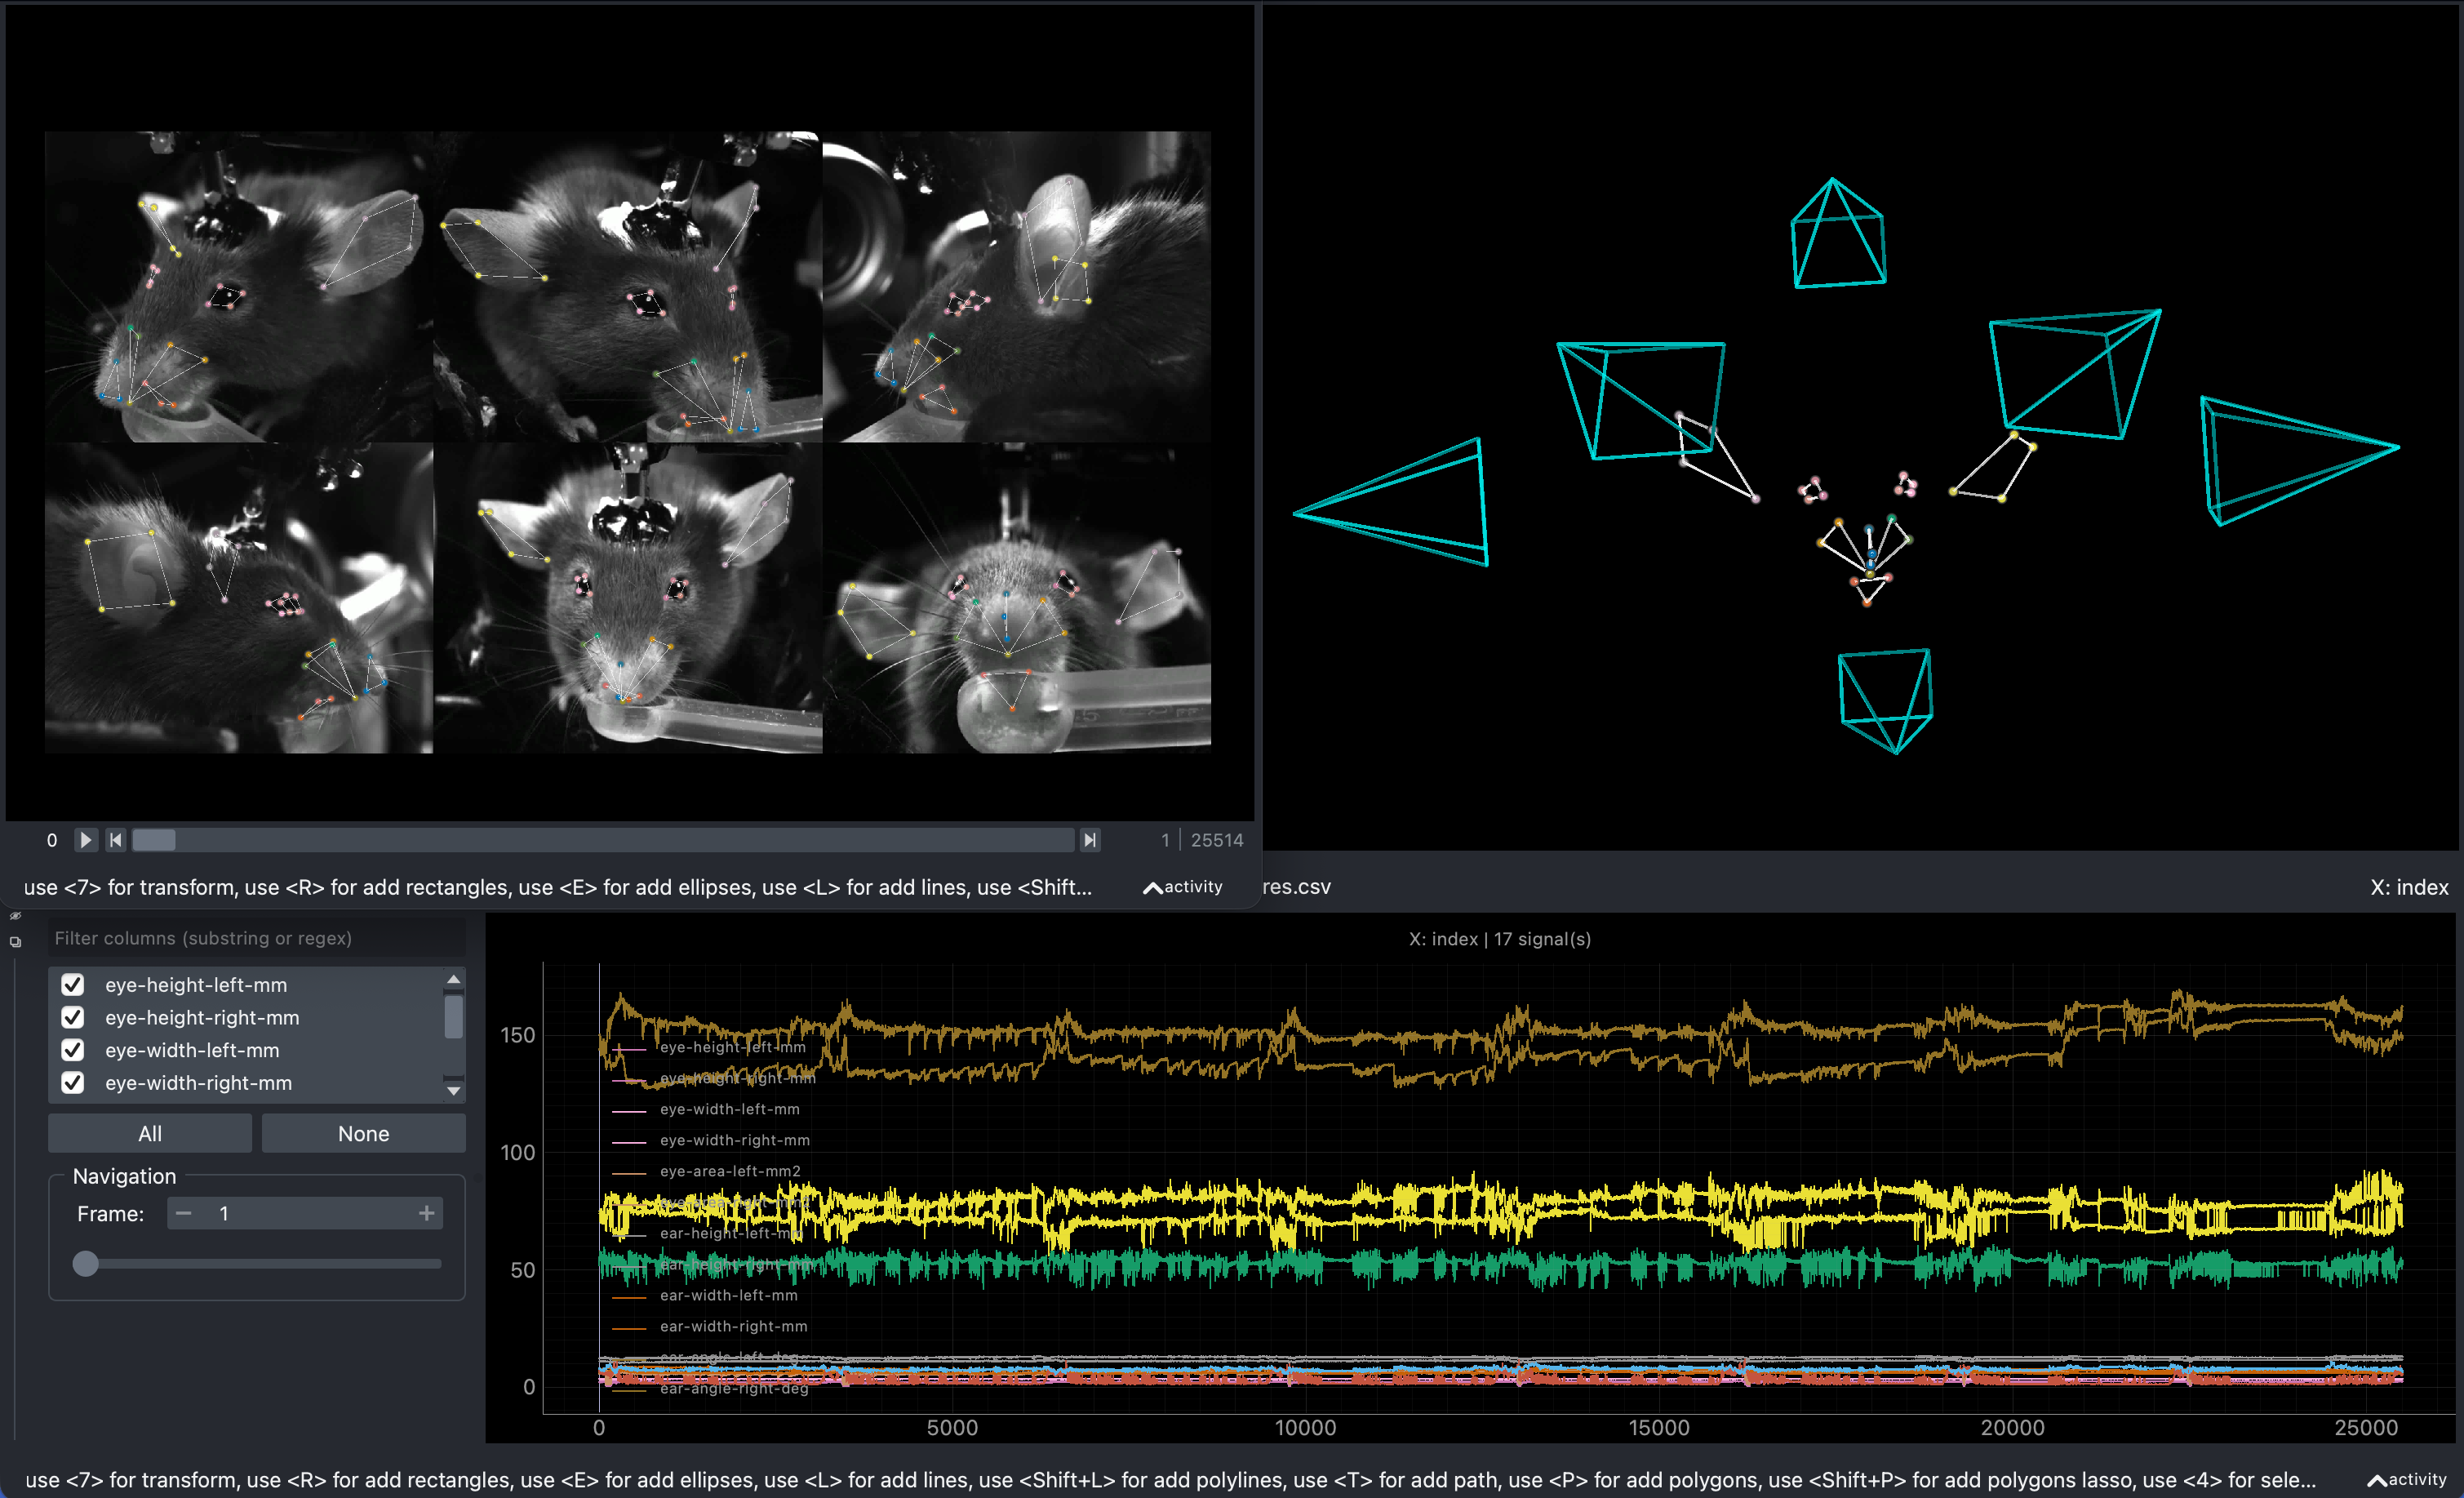Click the Frame navigation slider handle

pos(87,1264)
